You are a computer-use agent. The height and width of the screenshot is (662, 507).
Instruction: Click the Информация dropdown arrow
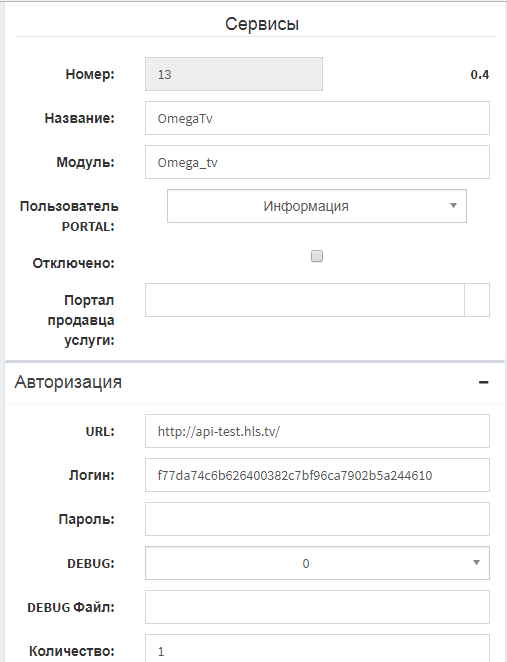pyautogui.click(x=453, y=206)
